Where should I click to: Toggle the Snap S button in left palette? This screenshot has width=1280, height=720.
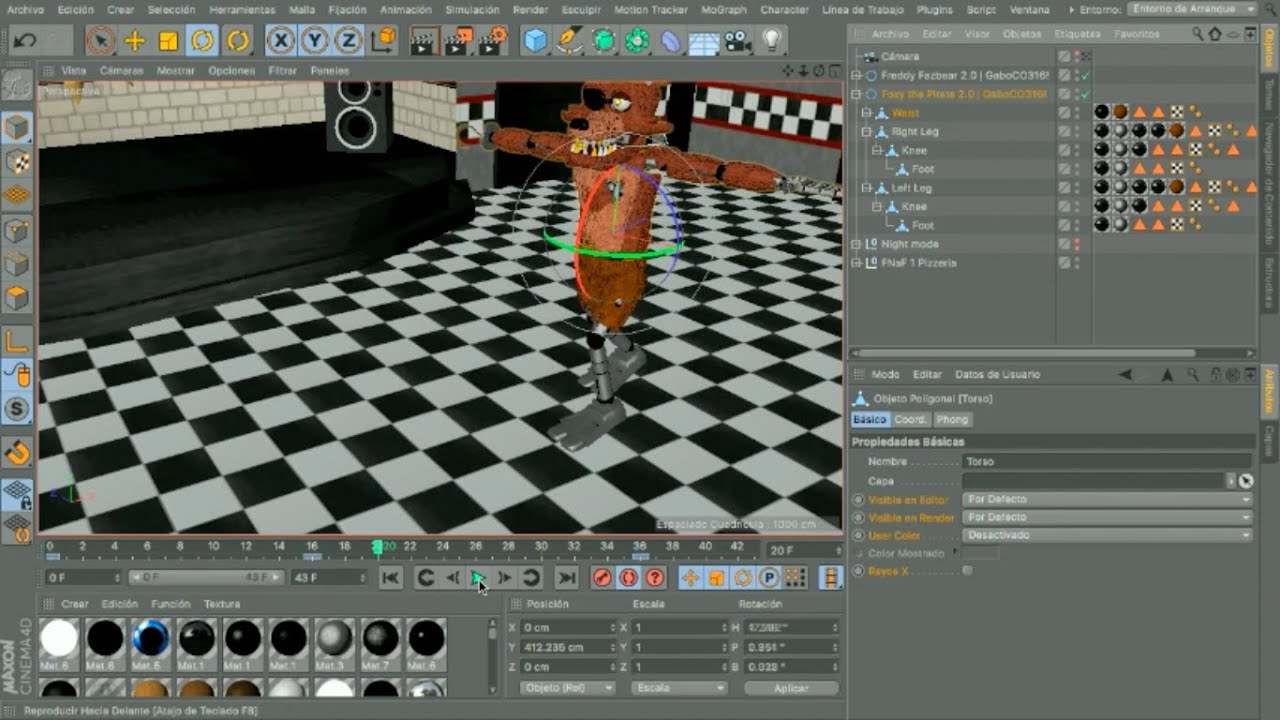(x=17, y=408)
